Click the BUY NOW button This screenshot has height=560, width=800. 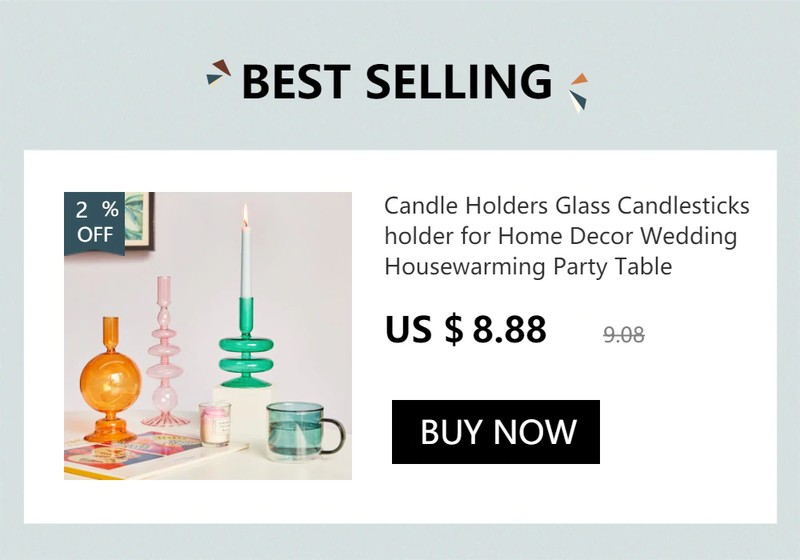coord(495,432)
